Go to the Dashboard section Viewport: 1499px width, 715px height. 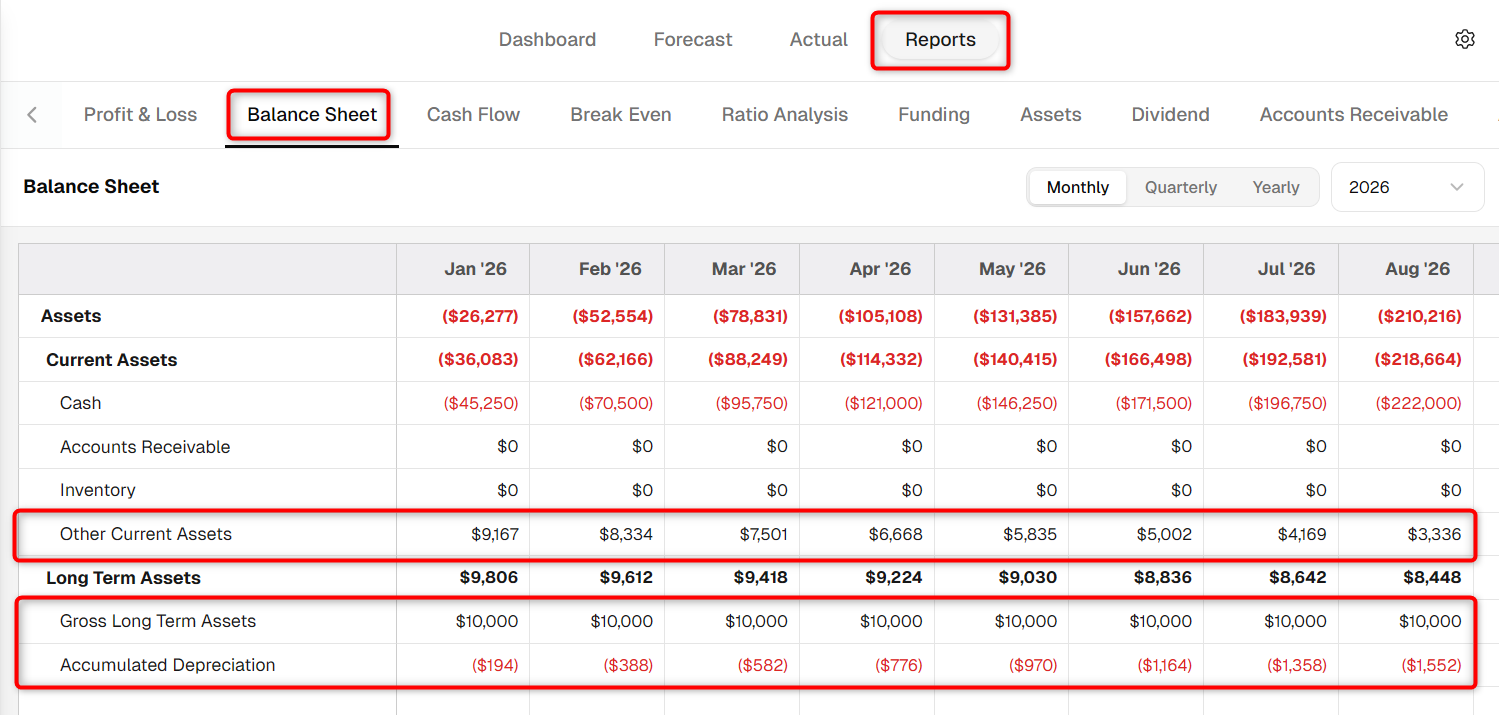(x=547, y=40)
